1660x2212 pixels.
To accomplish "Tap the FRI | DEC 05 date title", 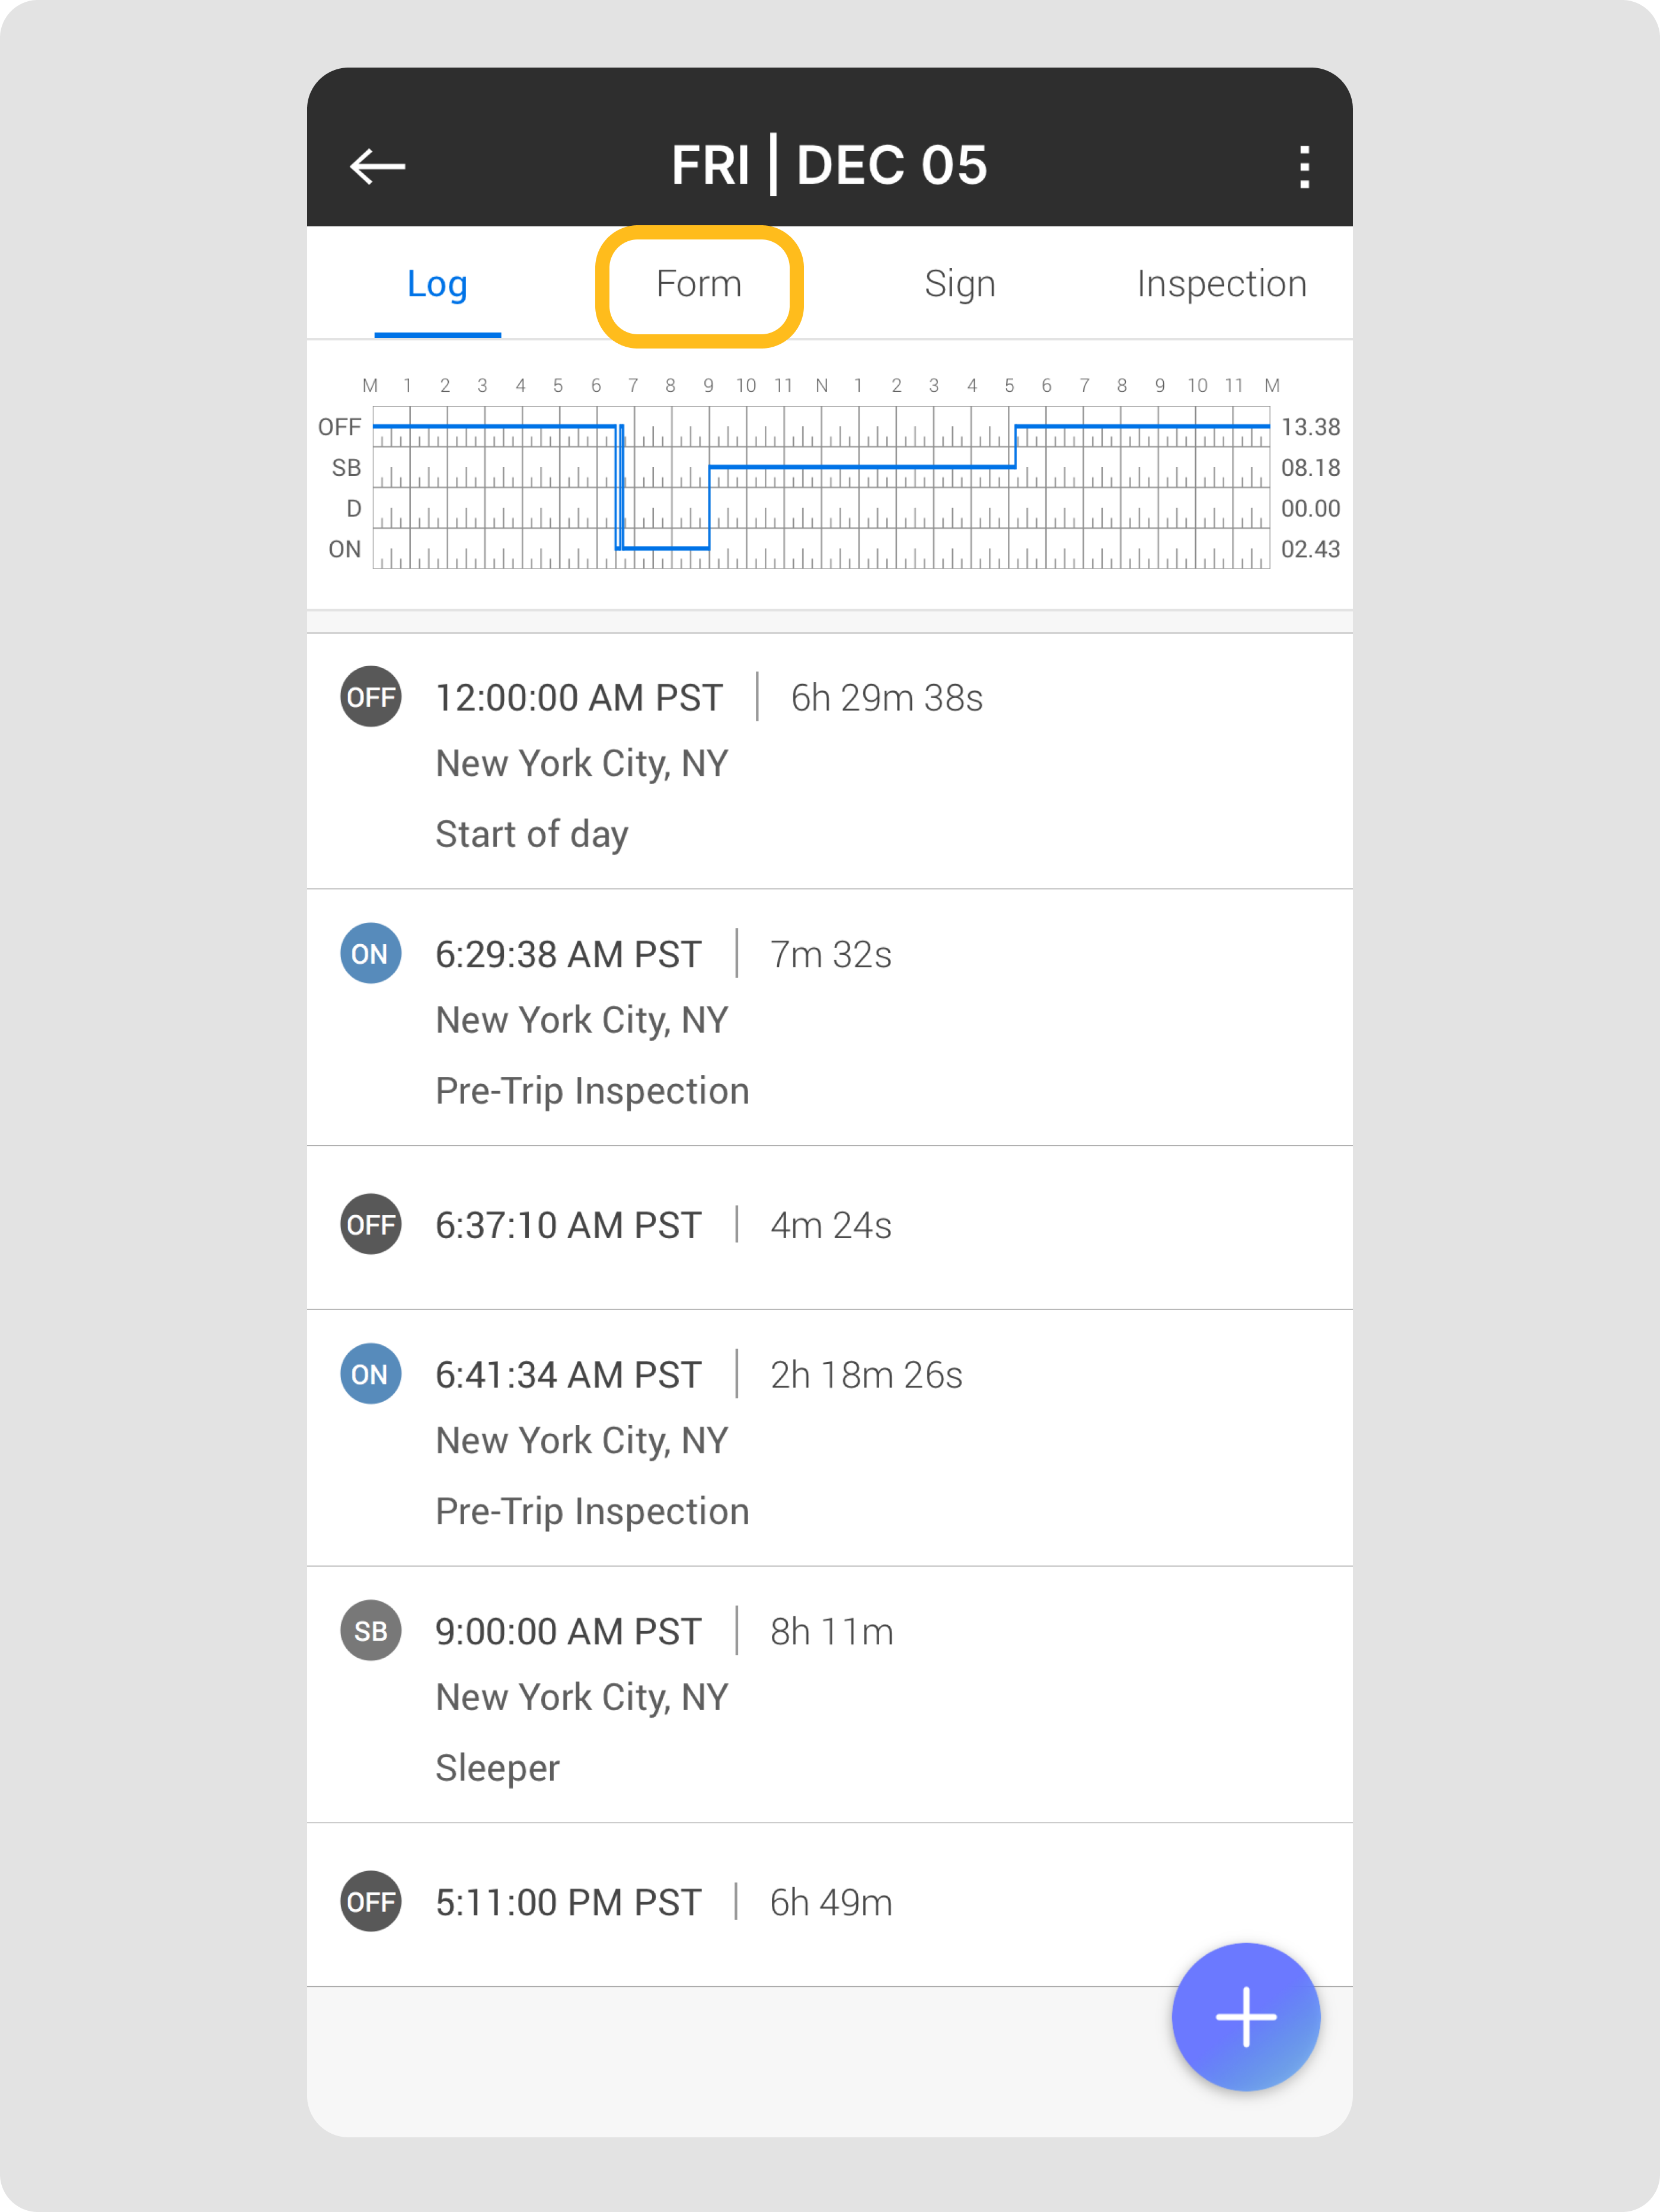I will point(829,166).
